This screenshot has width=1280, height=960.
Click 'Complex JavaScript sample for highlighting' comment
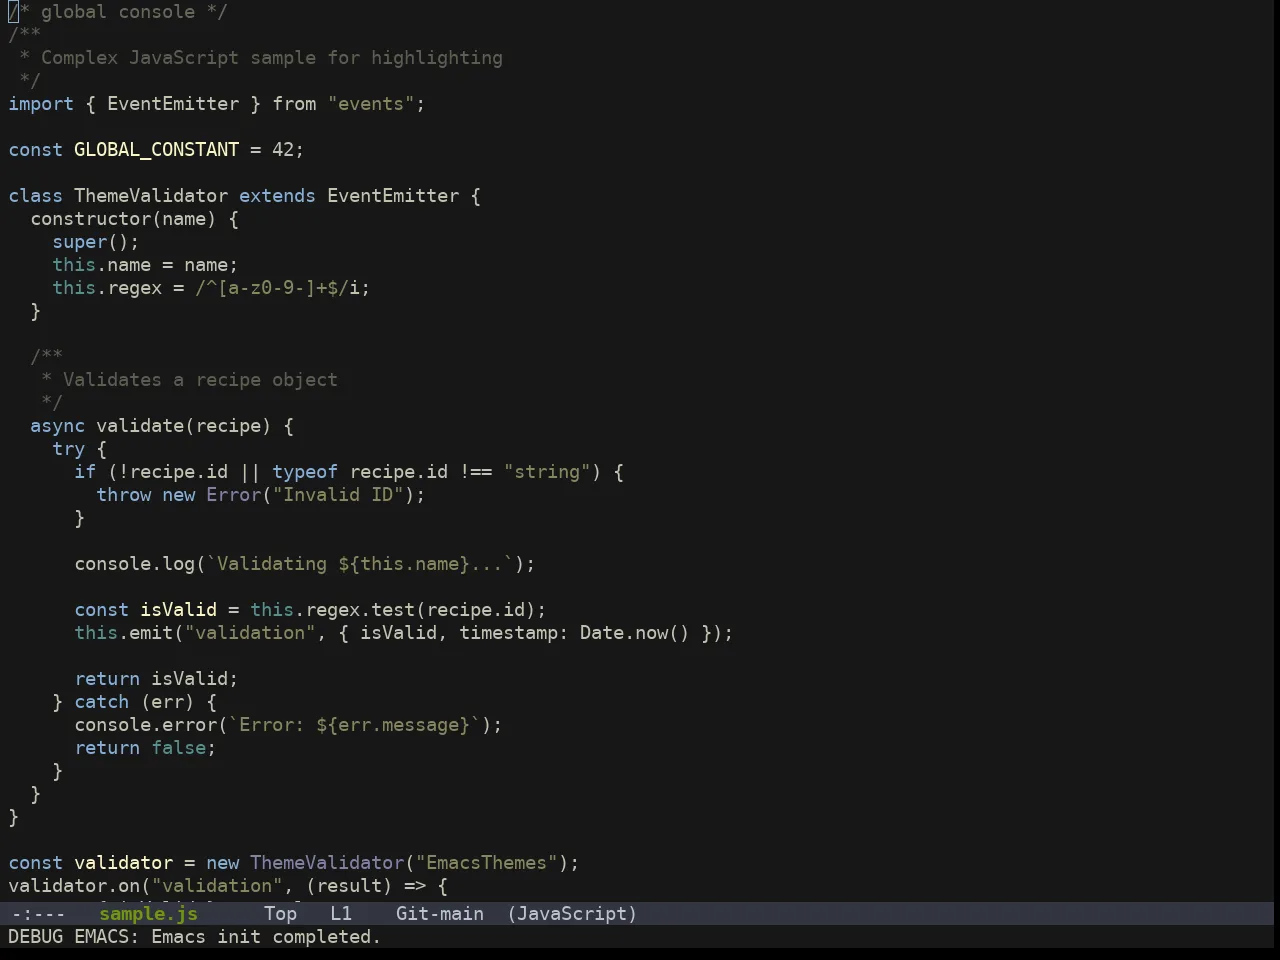(x=272, y=58)
